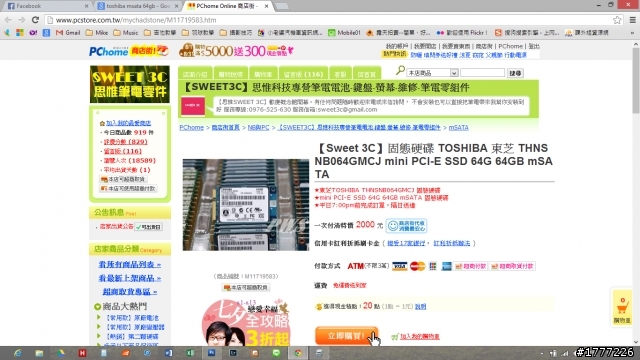The width and height of the screenshot is (640, 360).
Task: Expand the 本店商品 search scope dropdown
Action: [432, 73]
